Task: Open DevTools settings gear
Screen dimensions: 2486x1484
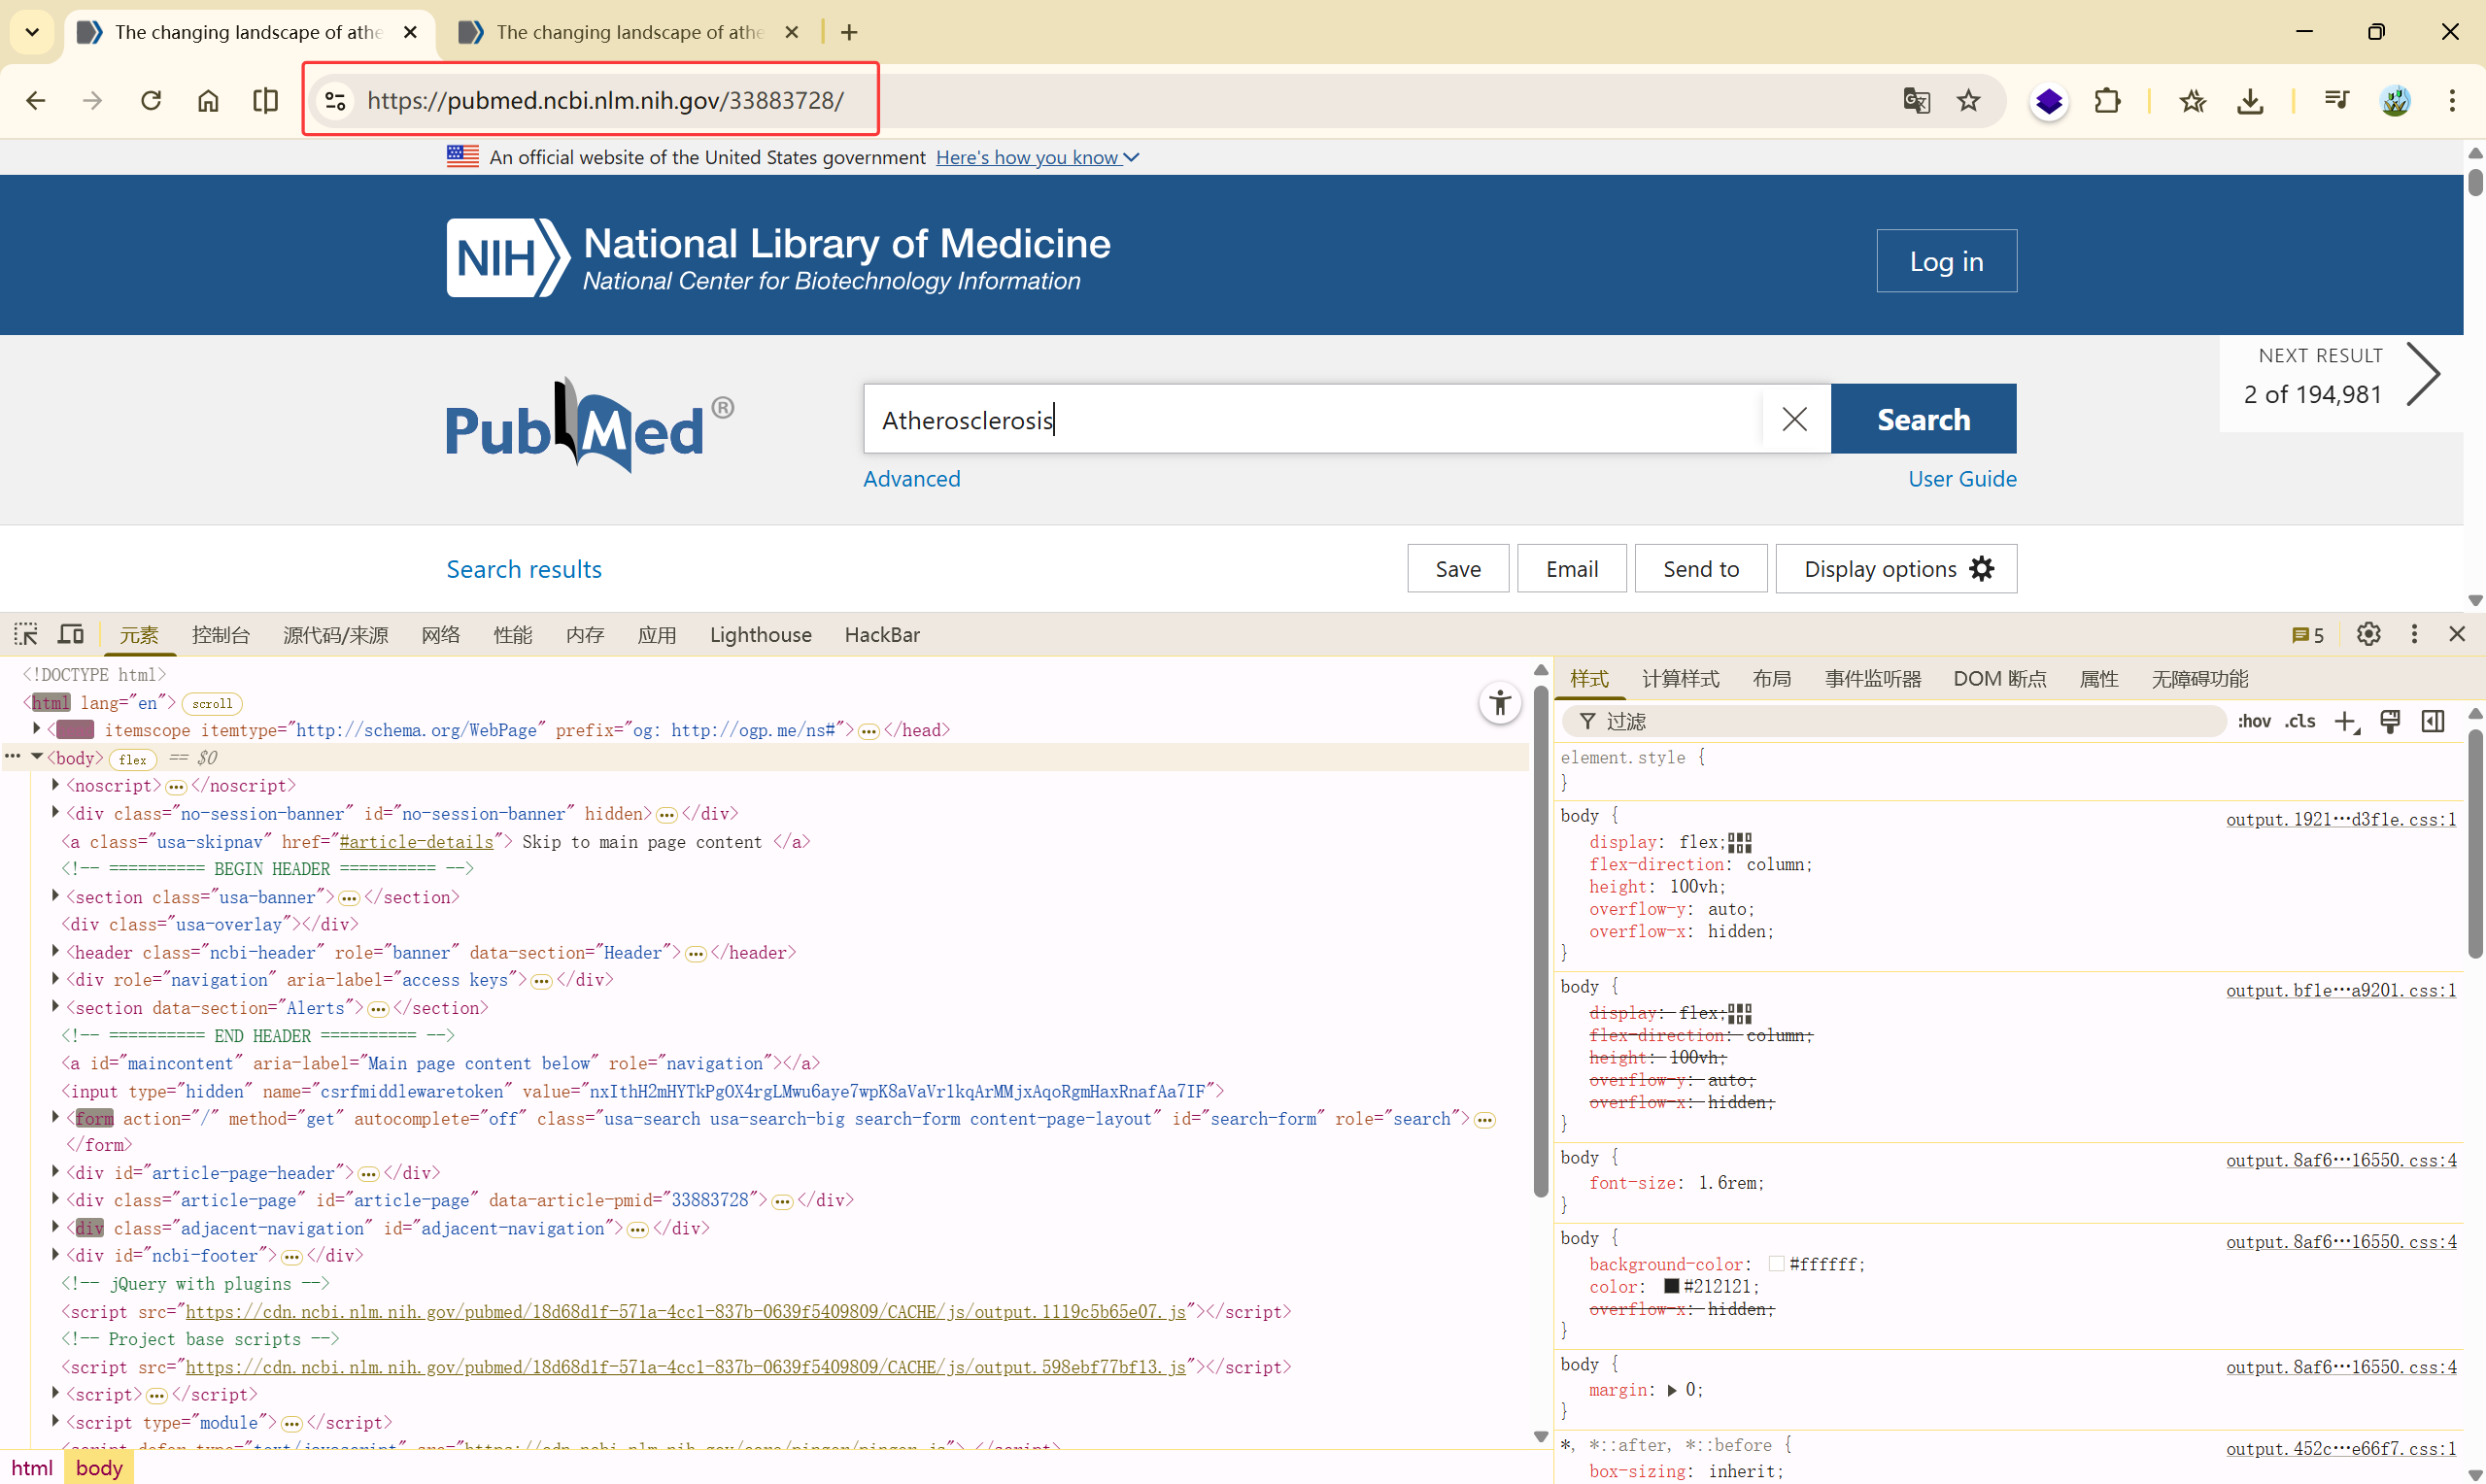Action: pos(2367,634)
